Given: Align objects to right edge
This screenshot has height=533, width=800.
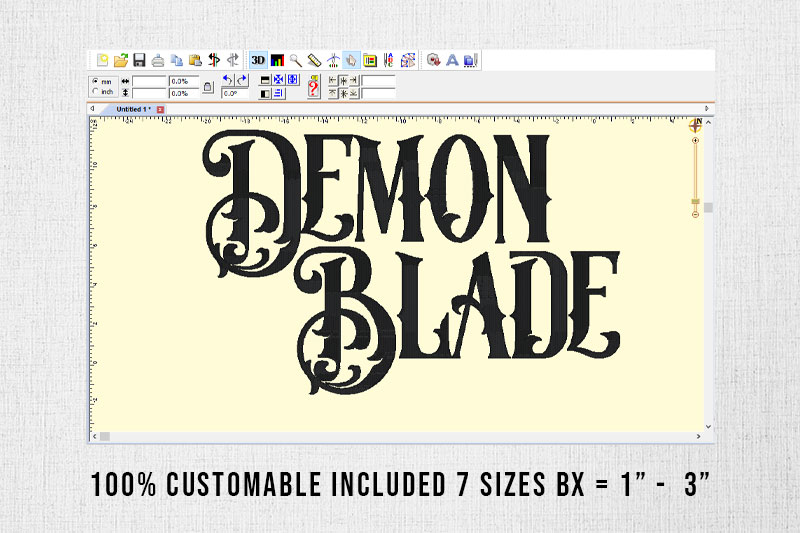Looking at the screenshot, I should (354, 81).
